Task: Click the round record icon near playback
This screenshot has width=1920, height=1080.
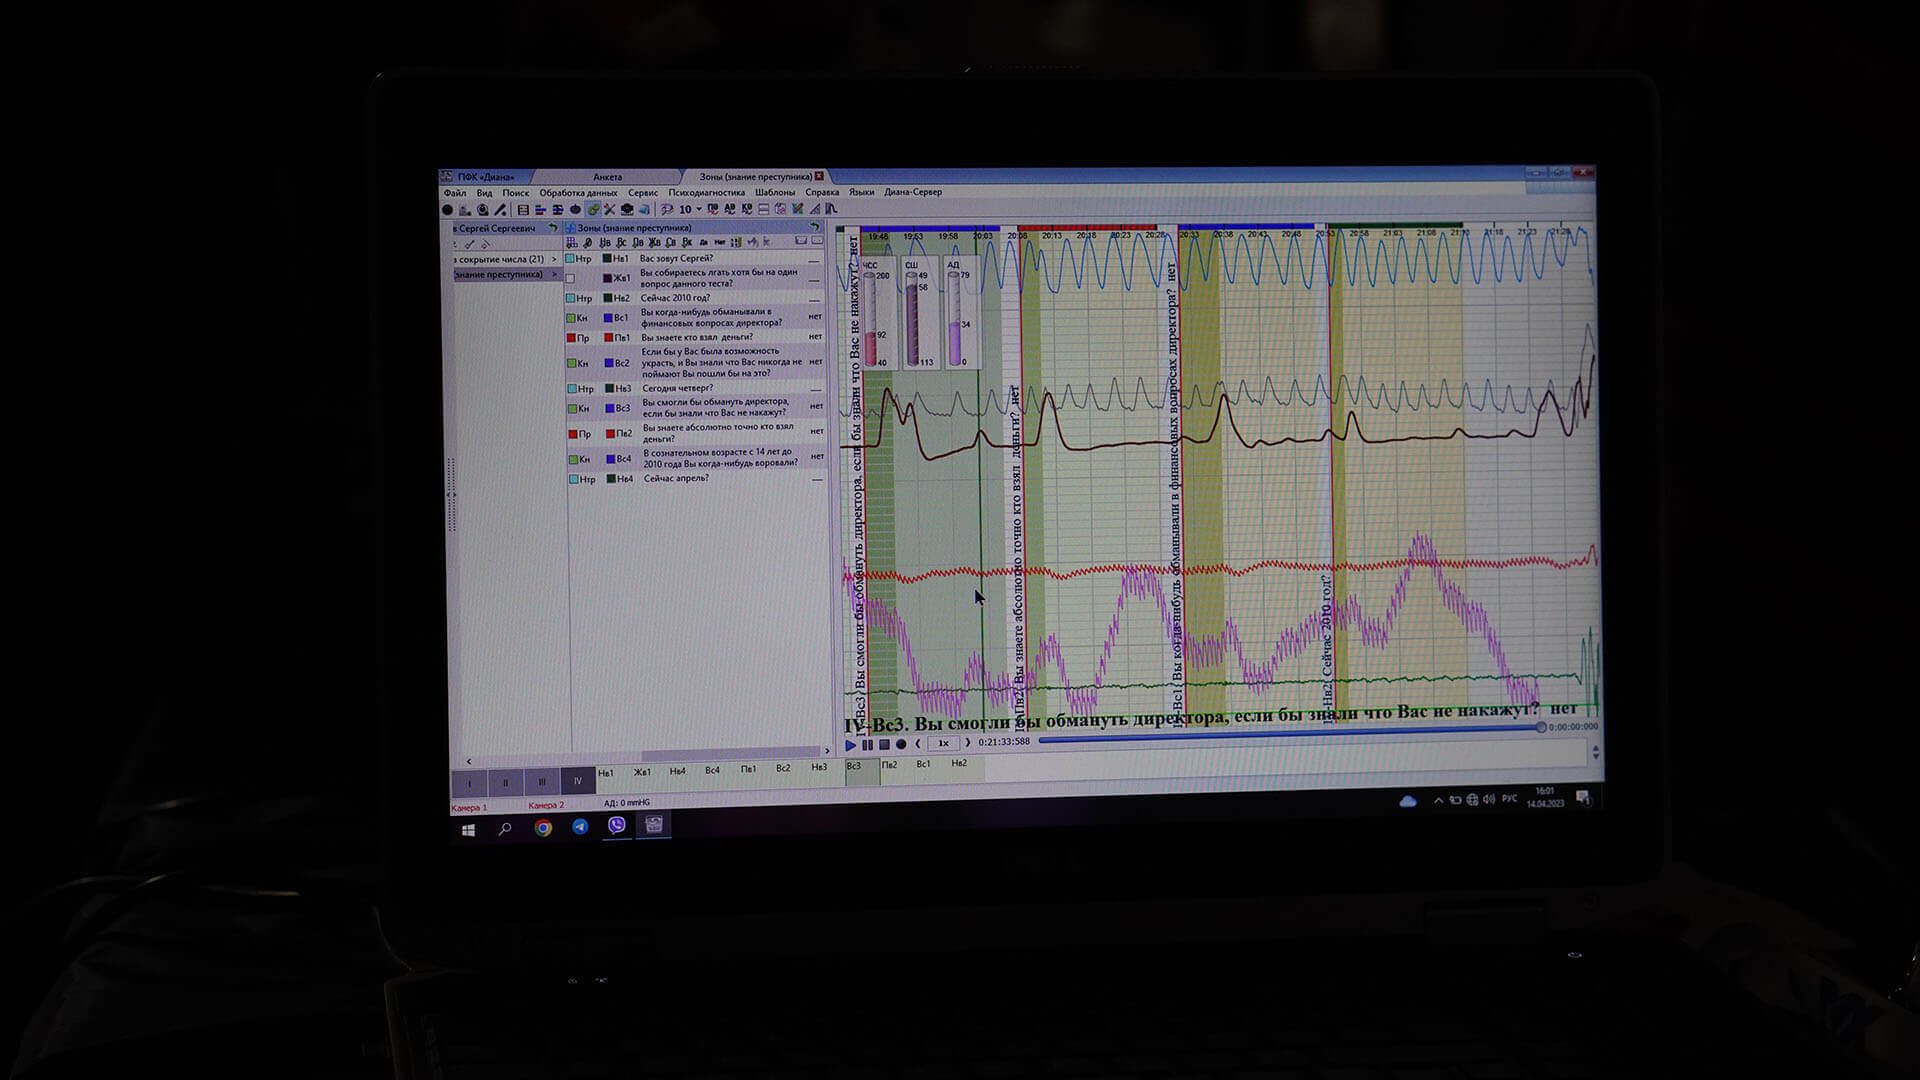Action: pos(901,744)
